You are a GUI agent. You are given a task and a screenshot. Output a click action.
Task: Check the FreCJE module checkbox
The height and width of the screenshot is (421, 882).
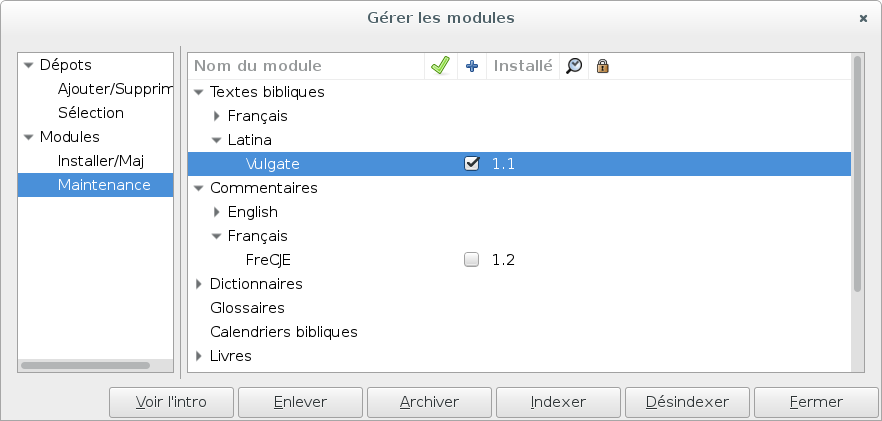tap(471, 259)
